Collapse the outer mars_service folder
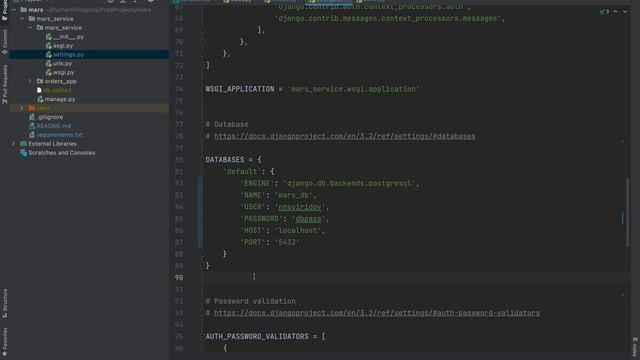 pos(22,19)
